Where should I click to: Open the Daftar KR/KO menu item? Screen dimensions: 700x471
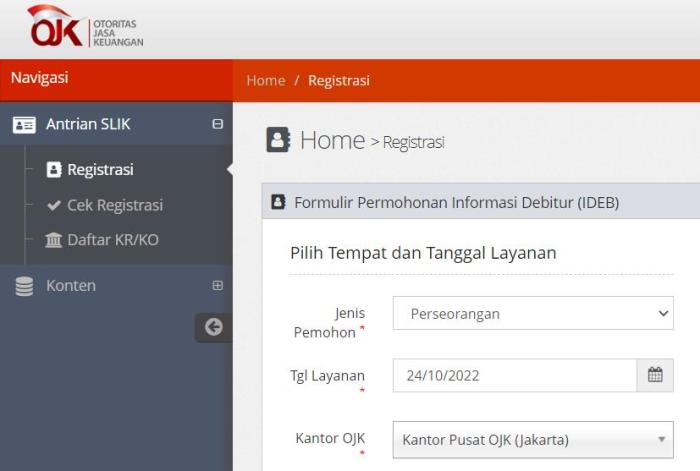pyautogui.click(x=113, y=240)
